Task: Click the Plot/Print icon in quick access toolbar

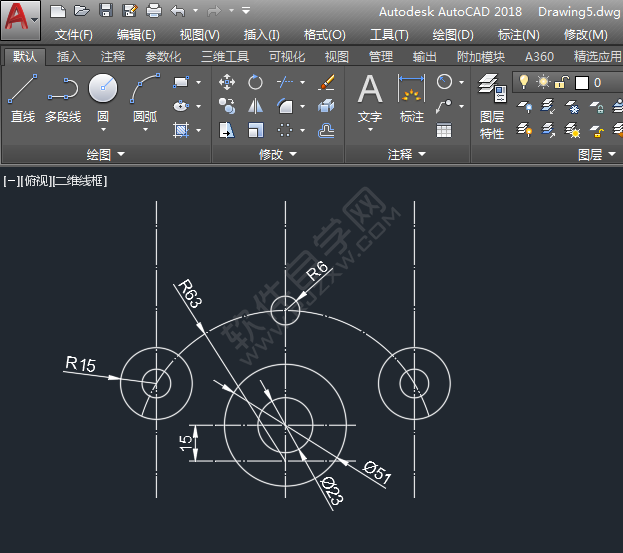Action: click(154, 11)
